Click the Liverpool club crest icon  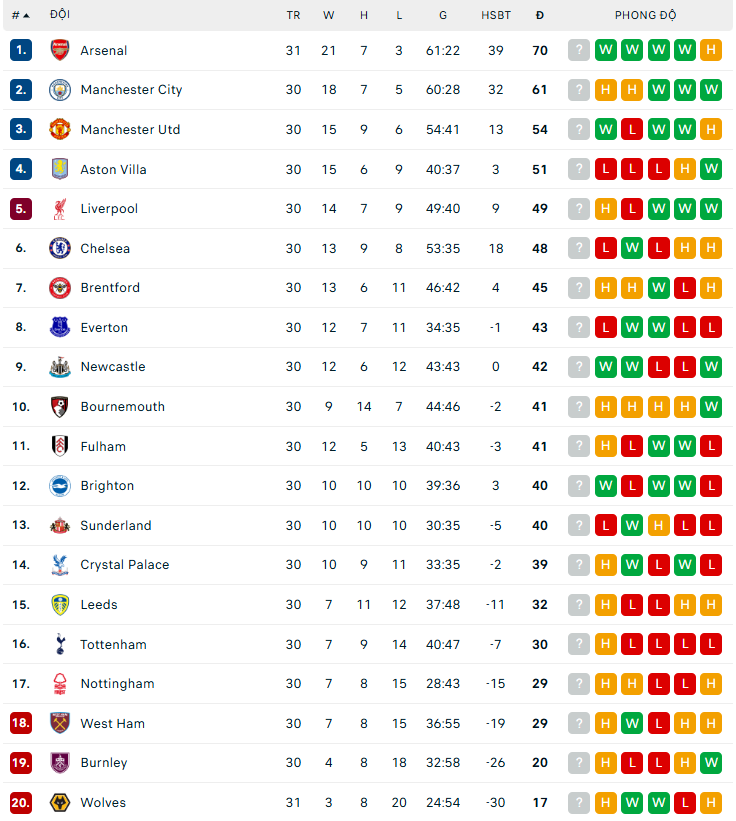(60, 209)
